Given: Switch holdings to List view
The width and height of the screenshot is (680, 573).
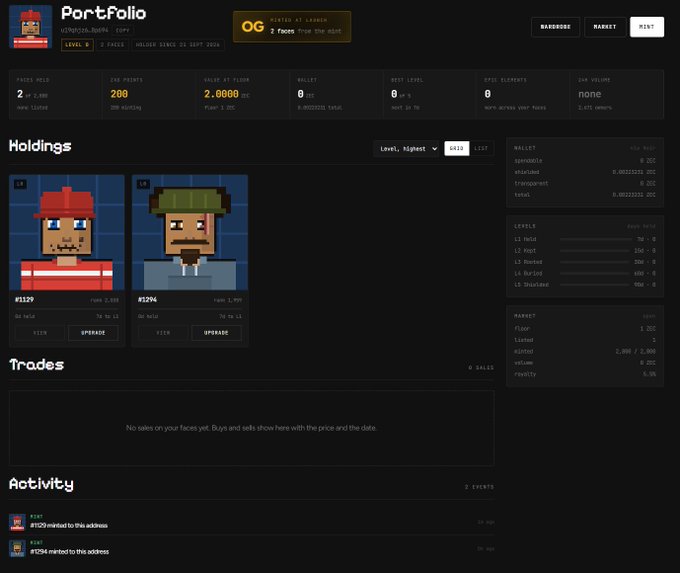Looking at the screenshot, I should (x=481, y=148).
